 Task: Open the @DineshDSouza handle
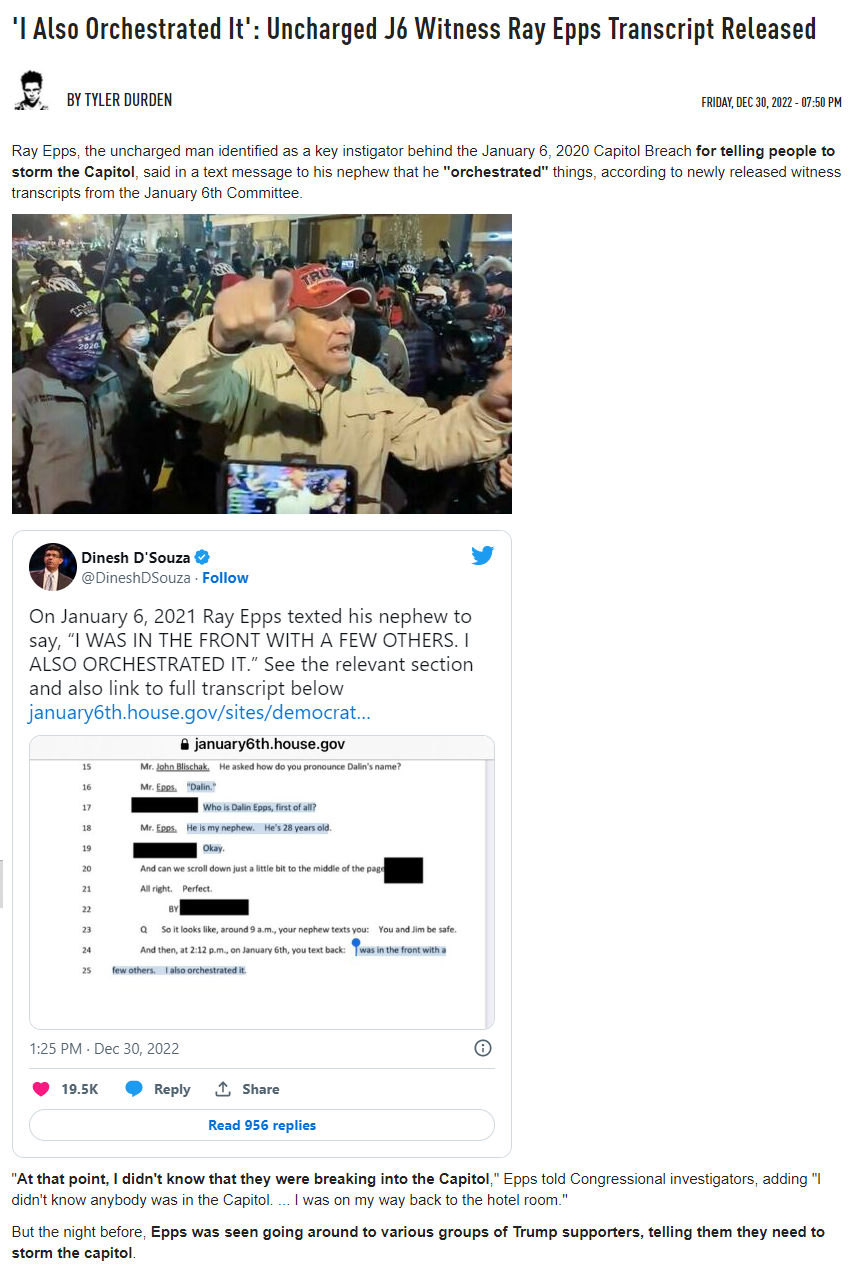coord(137,578)
